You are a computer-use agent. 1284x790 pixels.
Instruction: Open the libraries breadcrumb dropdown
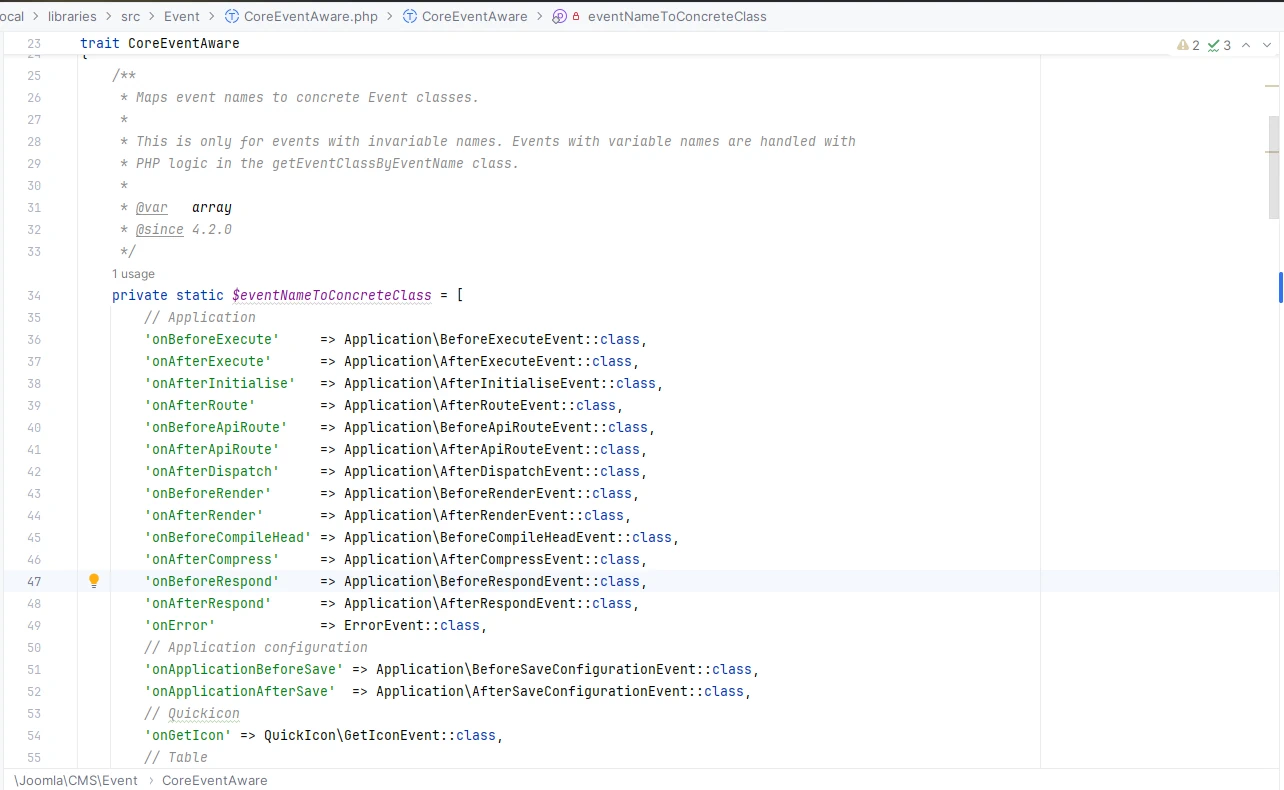[x=72, y=16]
